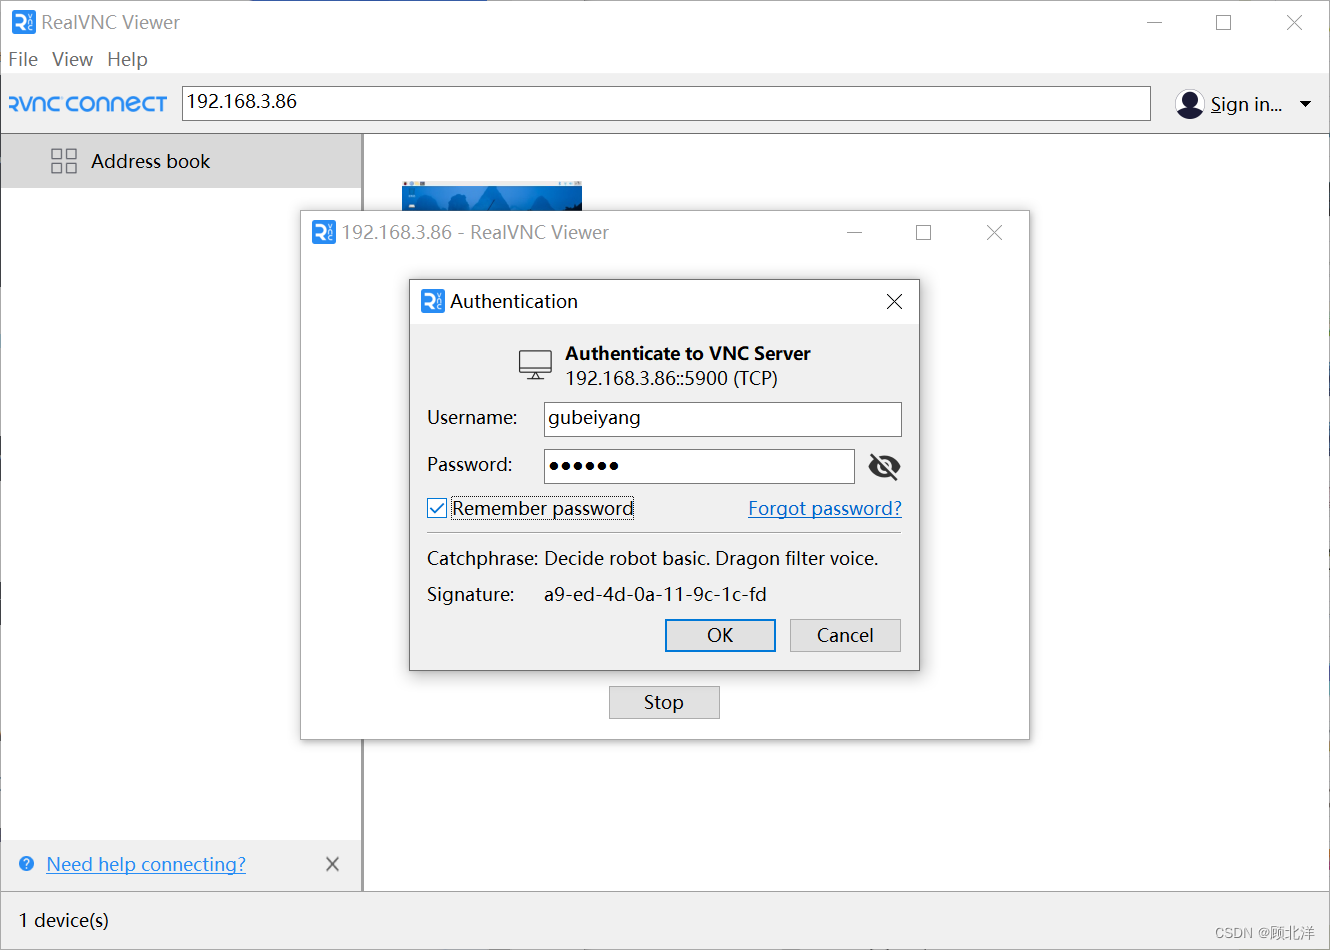The height and width of the screenshot is (950, 1330).
Task: Click the address bar containing 192.168.3.86
Action: click(x=666, y=103)
